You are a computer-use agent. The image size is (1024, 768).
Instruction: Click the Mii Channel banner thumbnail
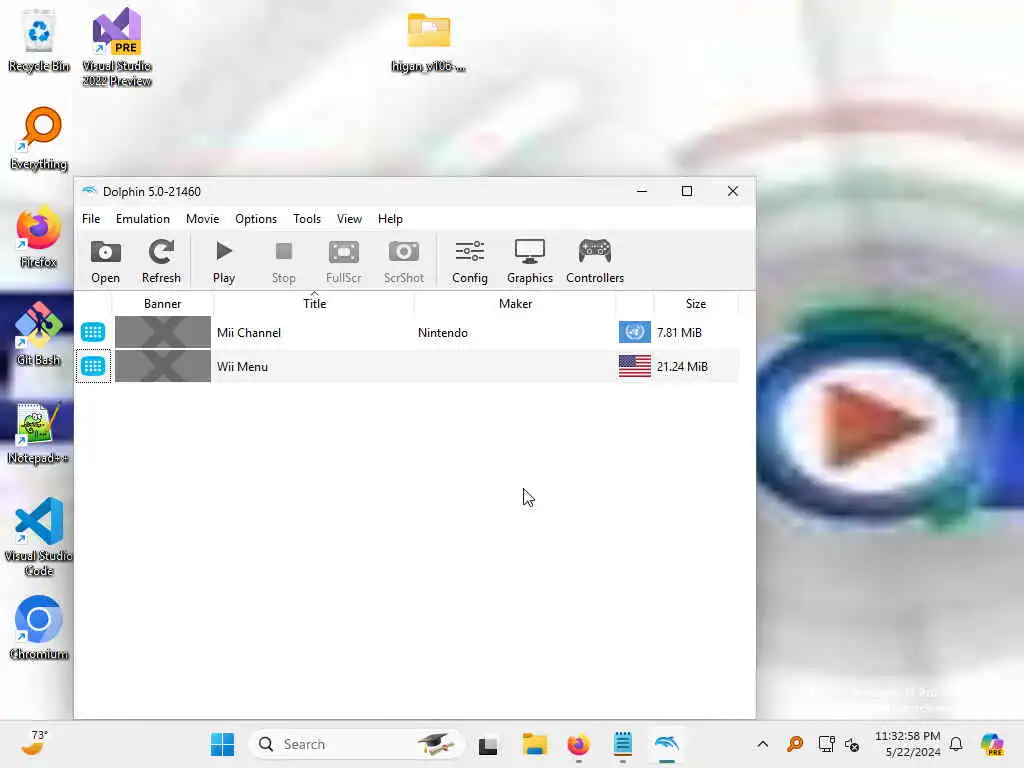point(163,332)
